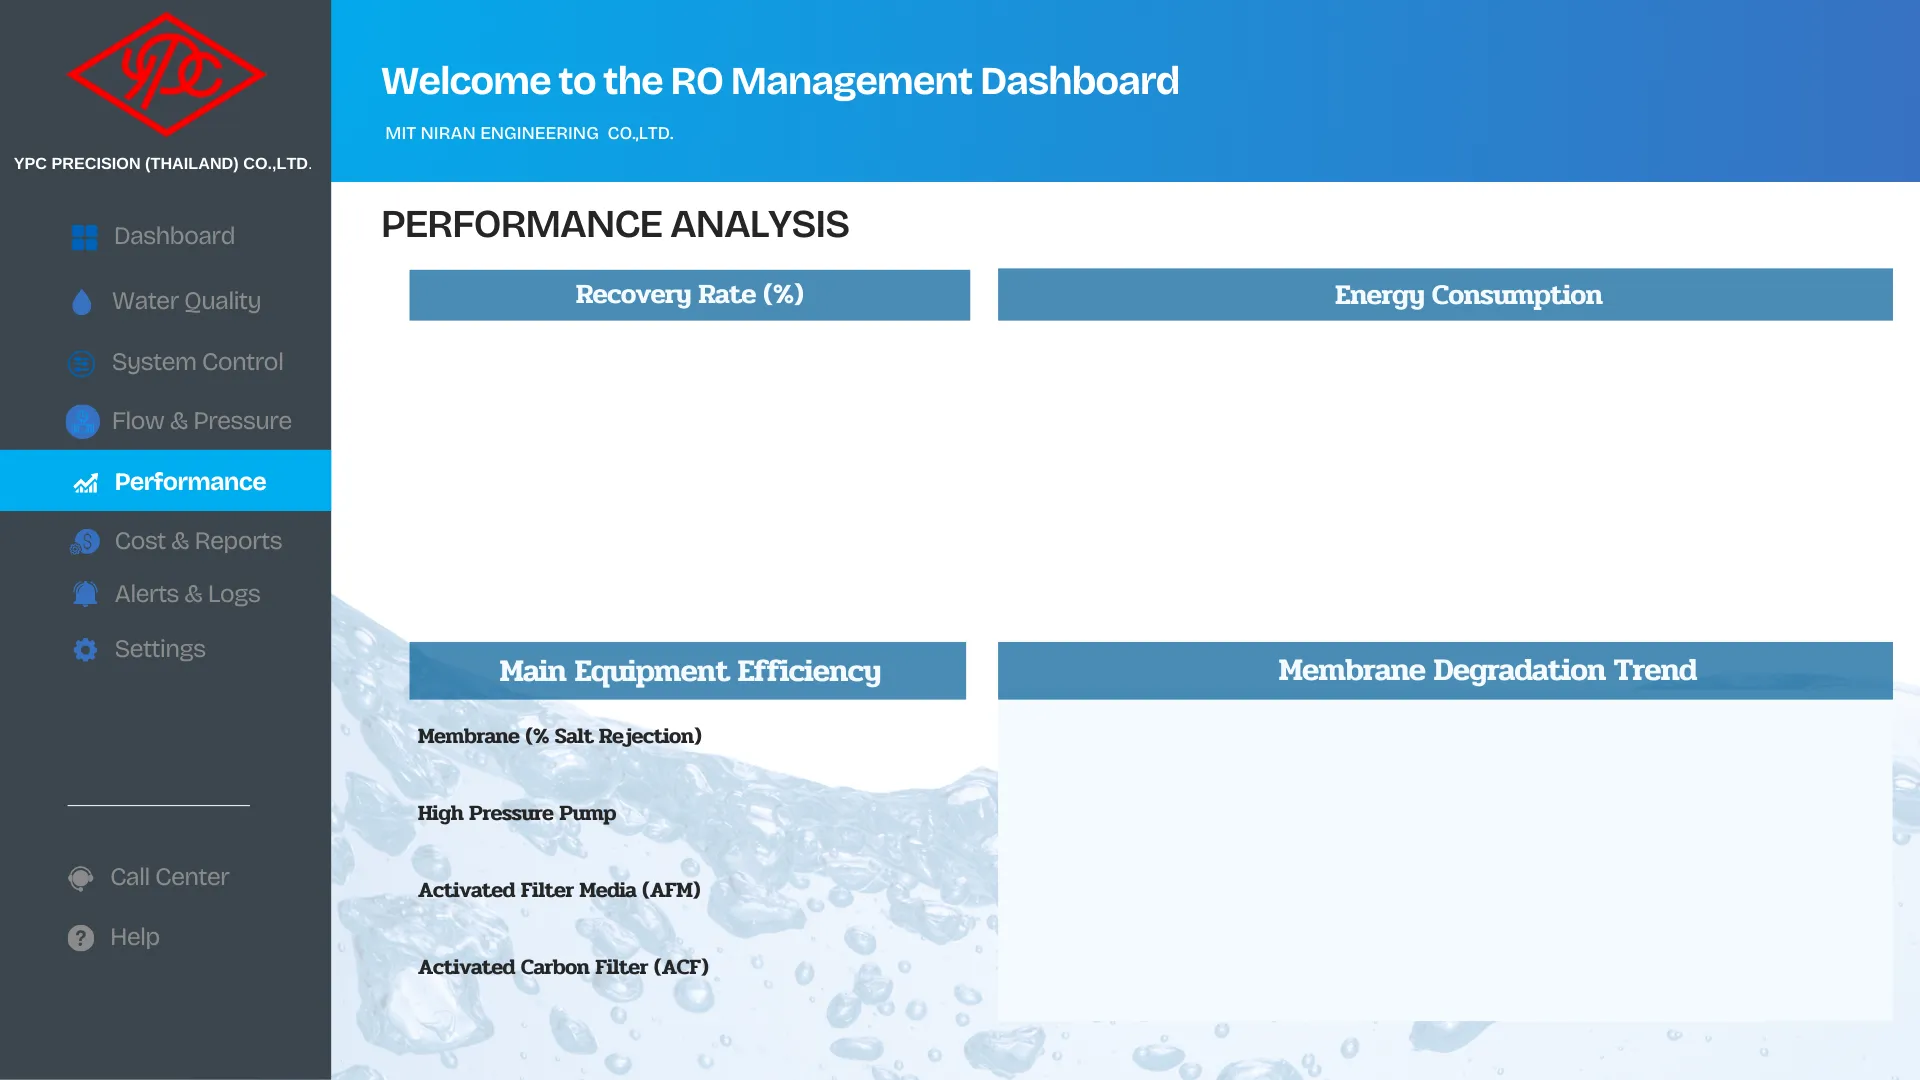Viewport: 1920px width, 1080px height.
Task: Open Cost & Reports page
Action: pyautogui.click(x=198, y=541)
